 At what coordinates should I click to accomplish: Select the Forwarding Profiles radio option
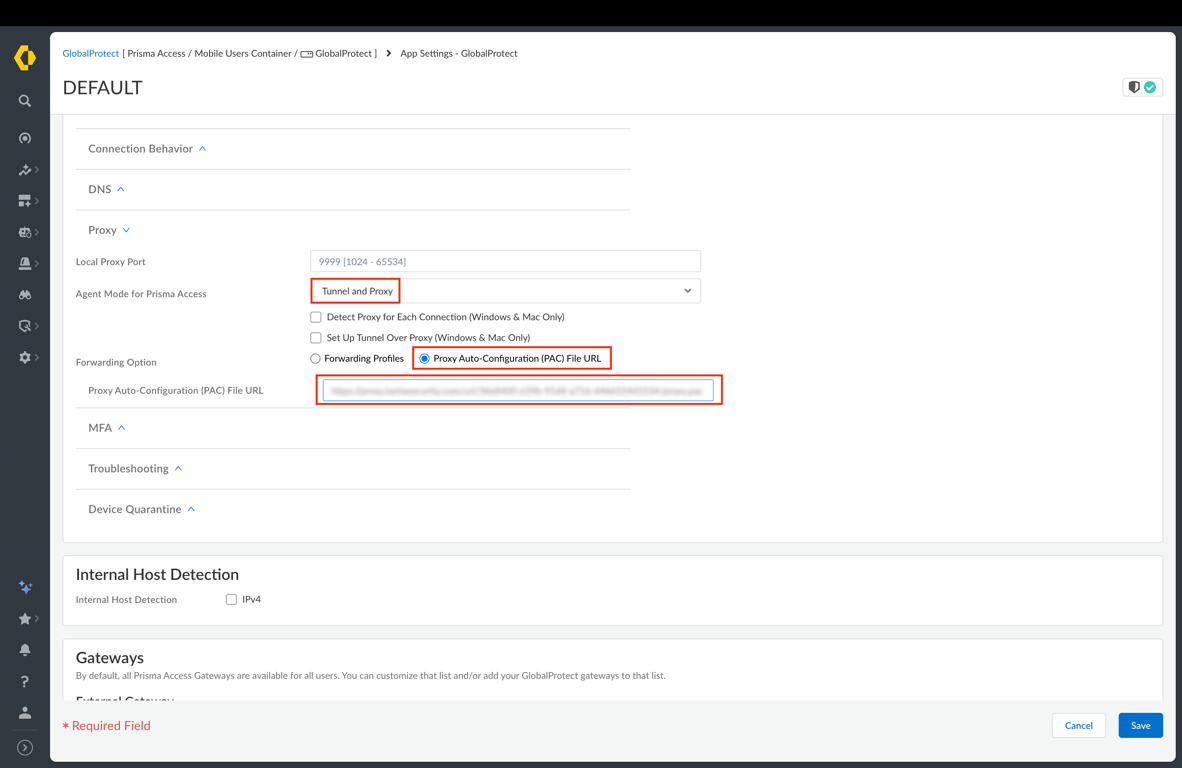(x=315, y=359)
